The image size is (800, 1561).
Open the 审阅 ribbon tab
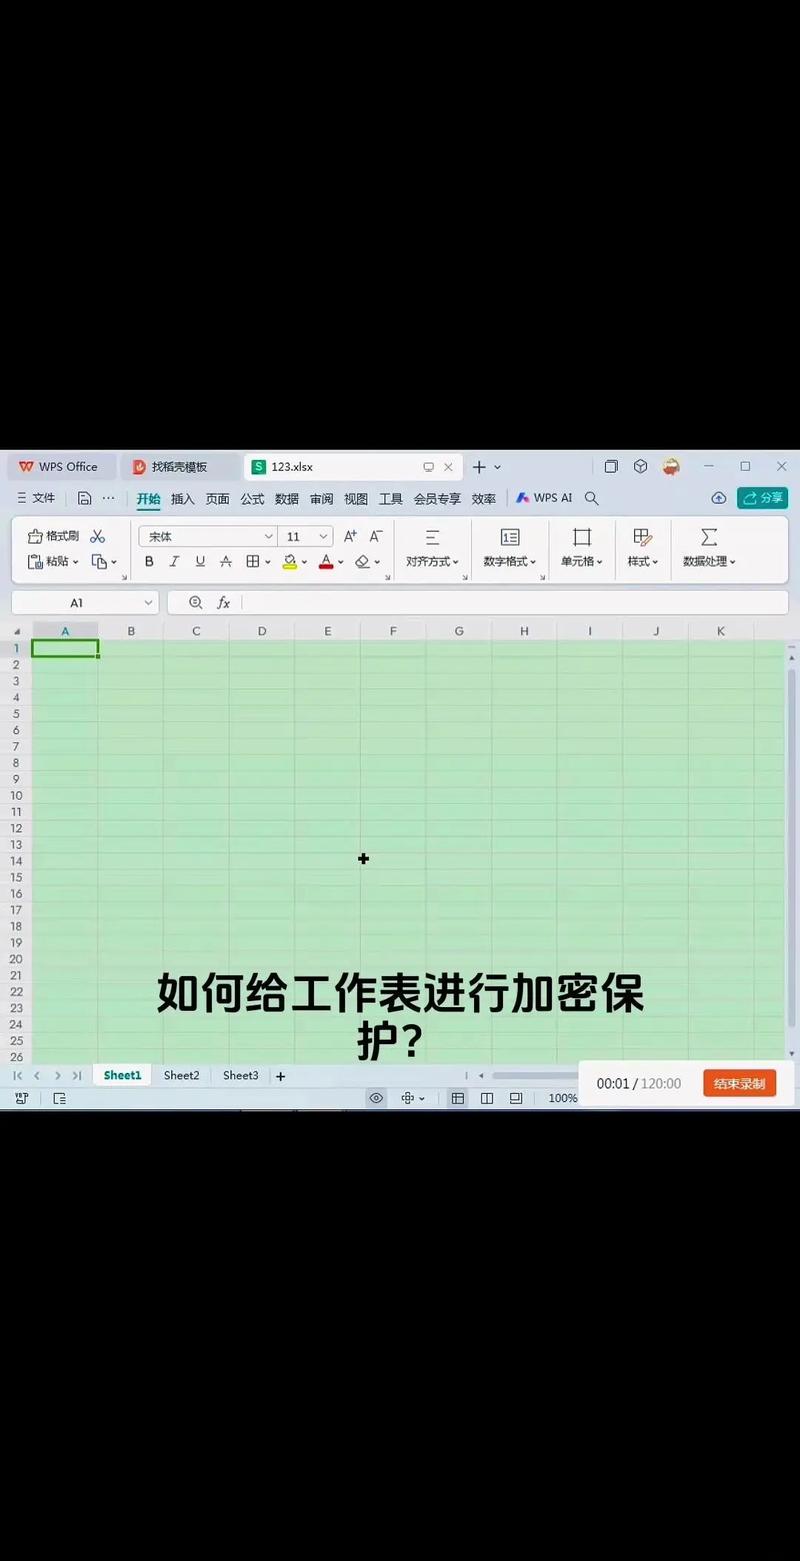tap(320, 498)
